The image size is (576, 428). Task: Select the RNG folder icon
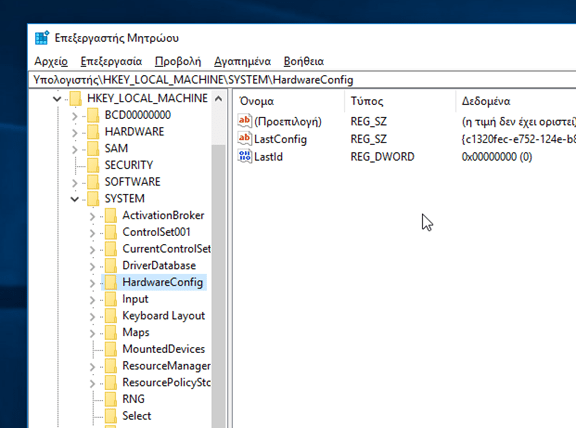pyautogui.click(x=111, y=399)
